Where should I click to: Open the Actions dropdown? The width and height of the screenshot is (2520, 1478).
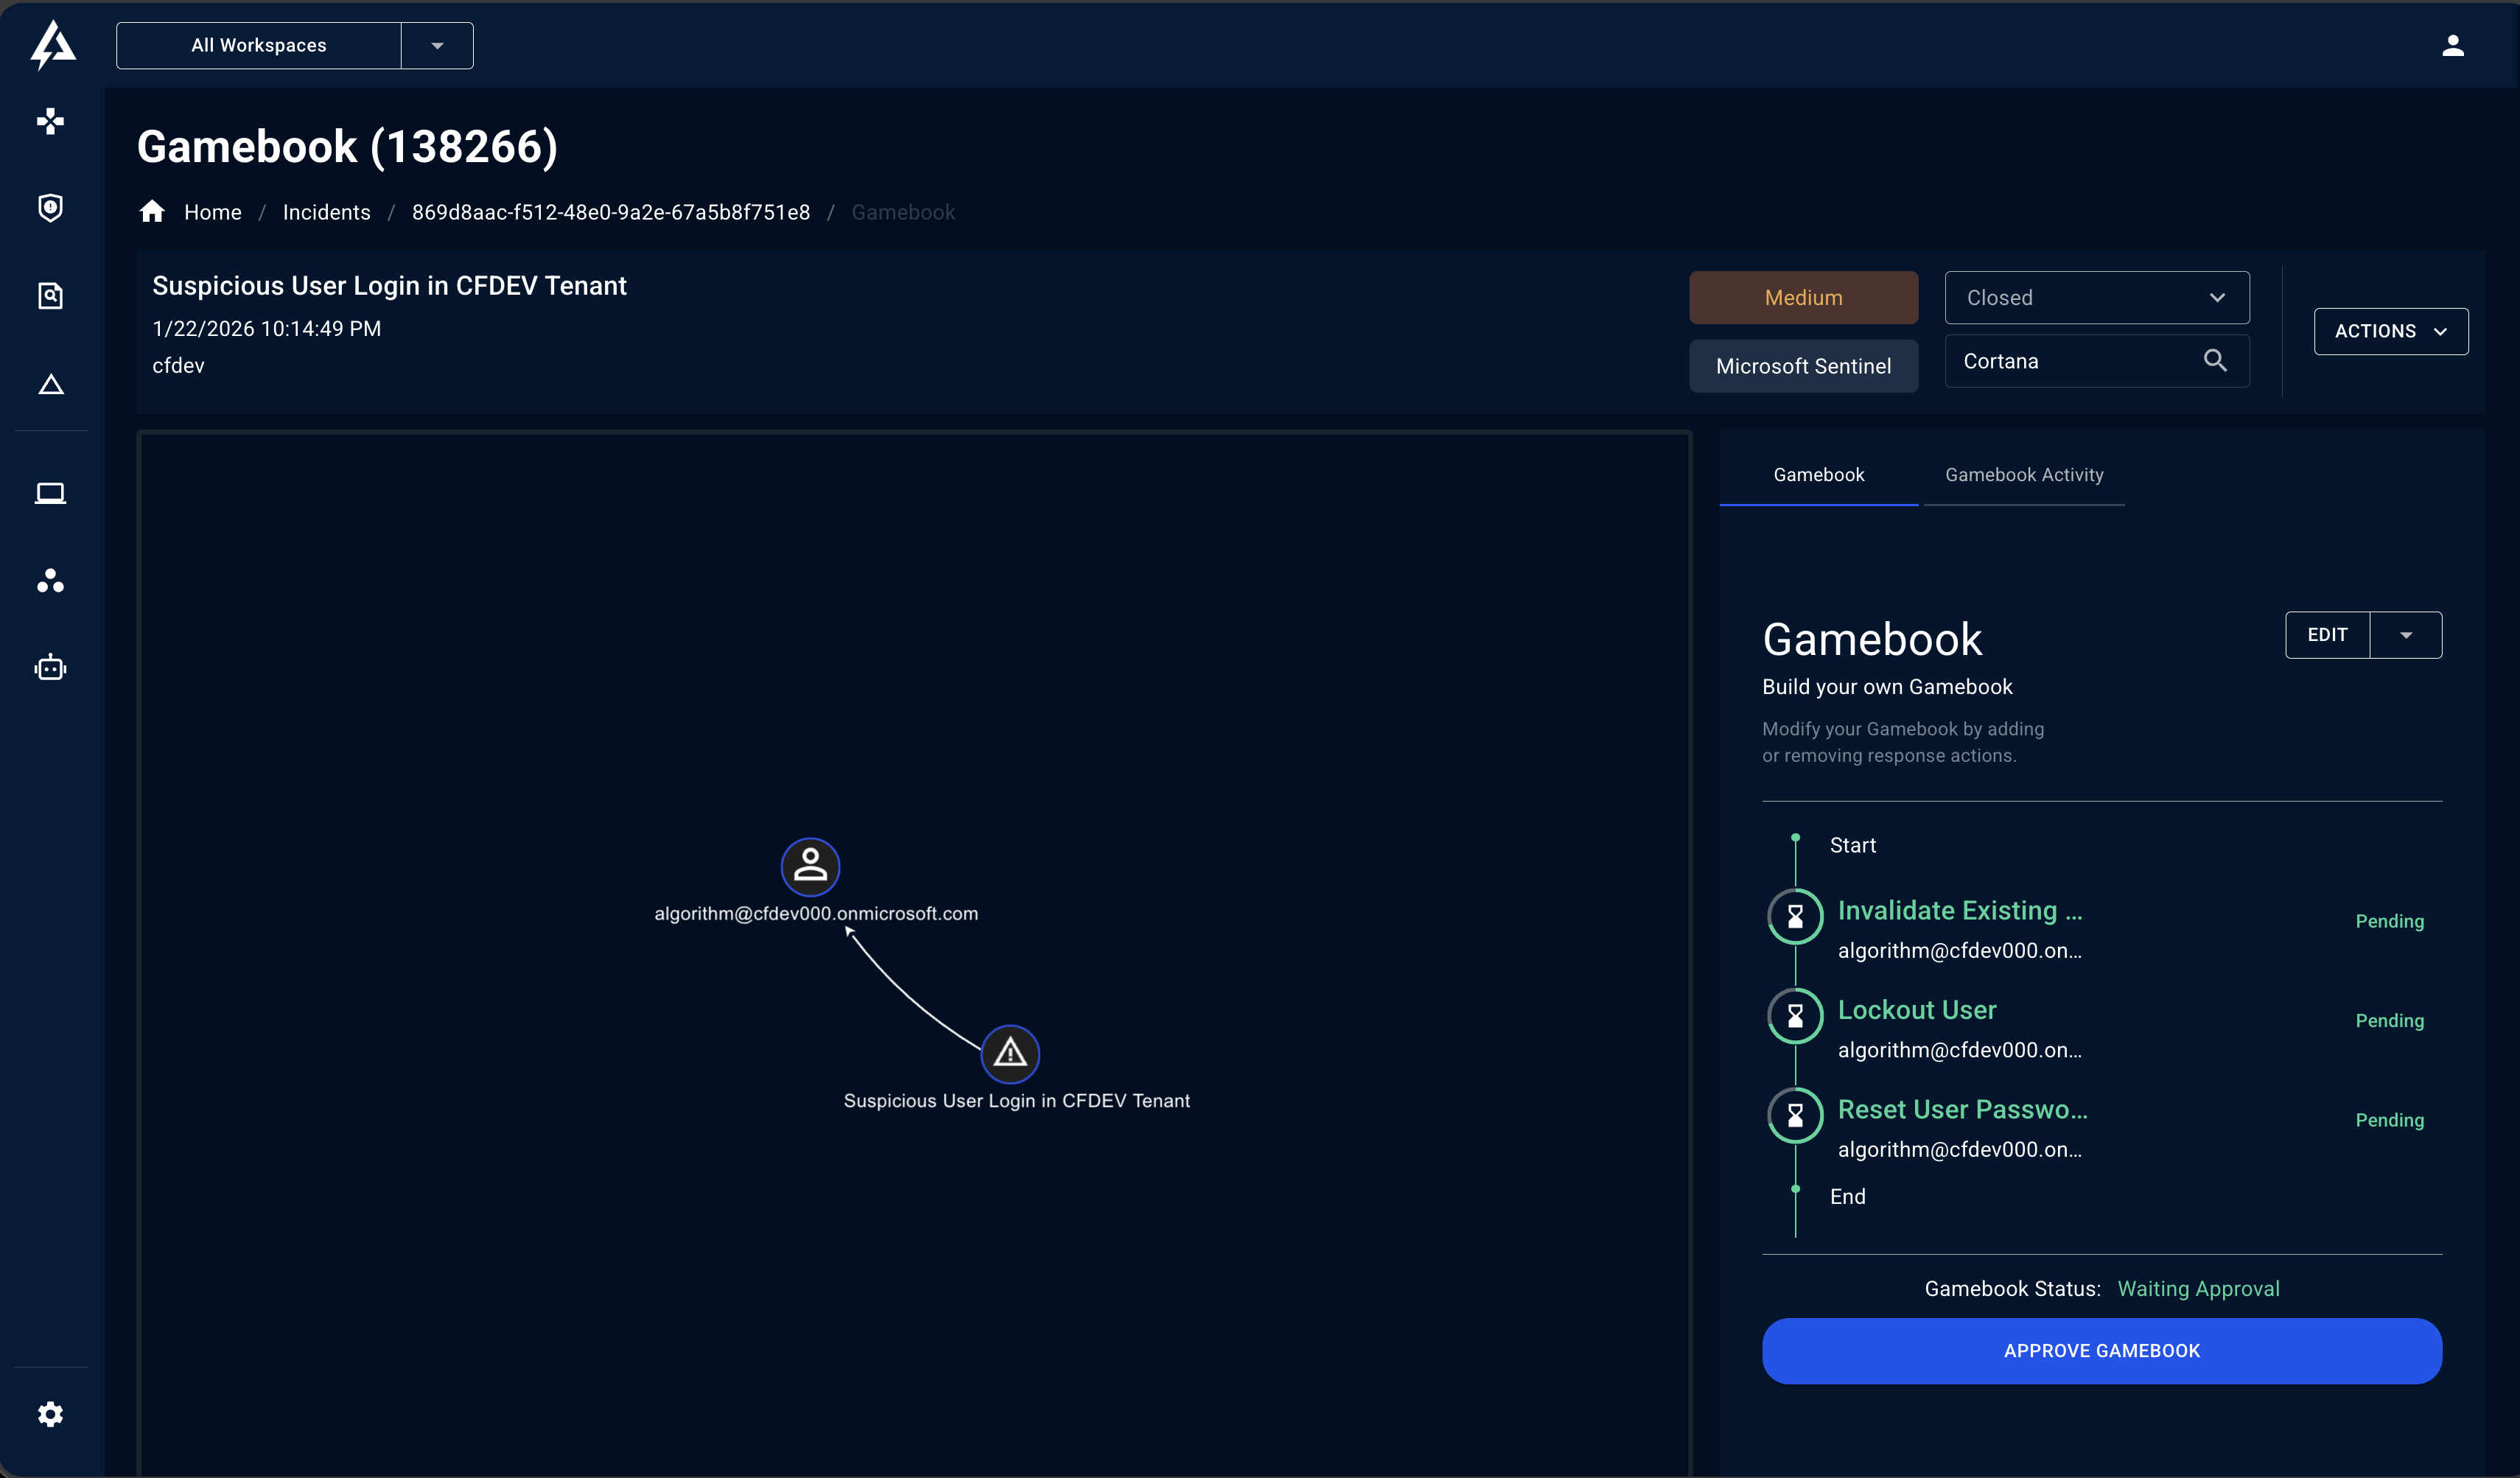2390,331
